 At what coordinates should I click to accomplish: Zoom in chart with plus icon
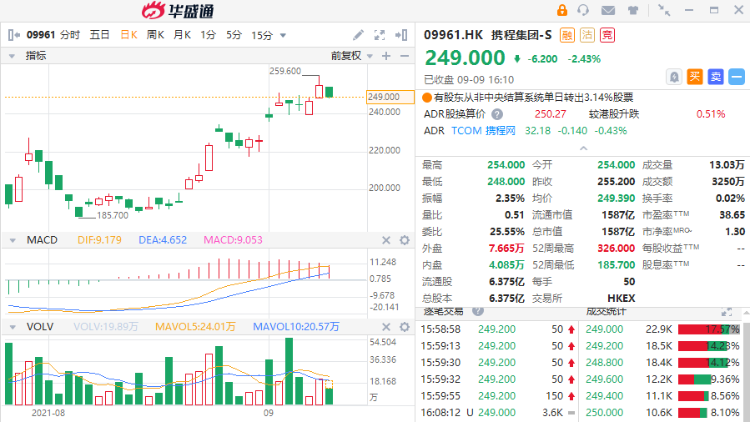click(386, 56)
